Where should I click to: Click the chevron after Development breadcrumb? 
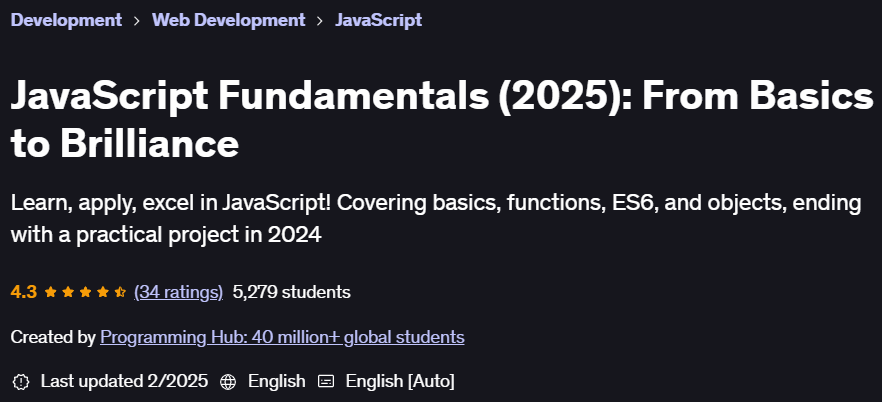pyautogui.click(x=137, y=21)
